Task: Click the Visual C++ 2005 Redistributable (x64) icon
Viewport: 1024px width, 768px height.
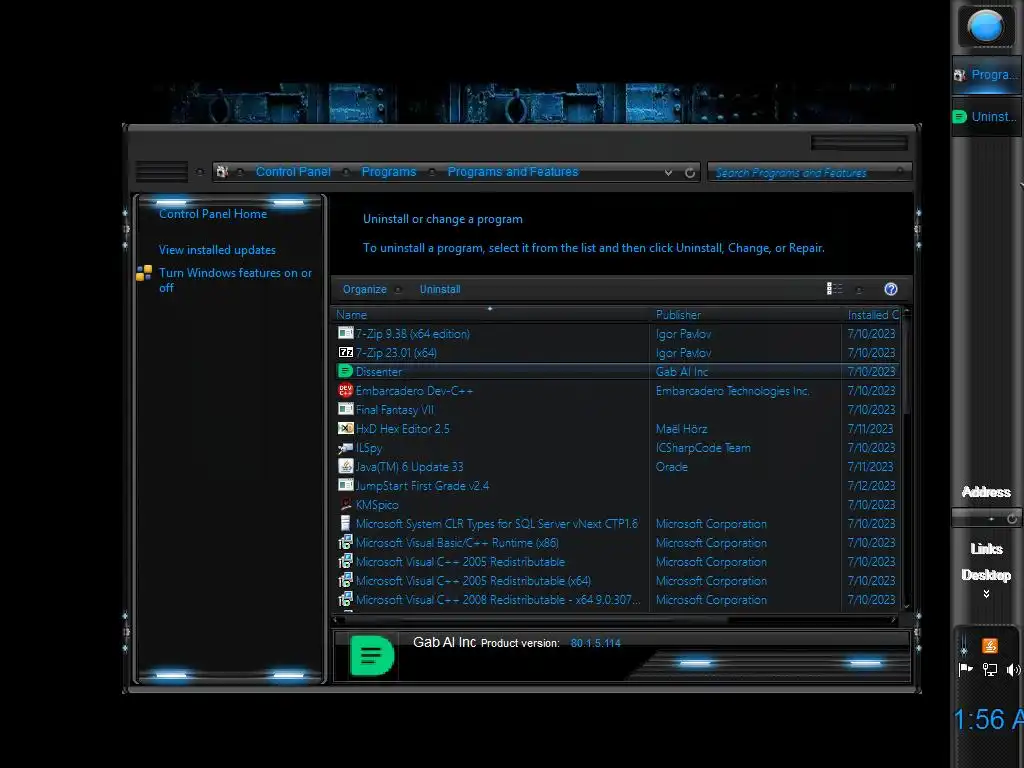Action: click(345, 580)
